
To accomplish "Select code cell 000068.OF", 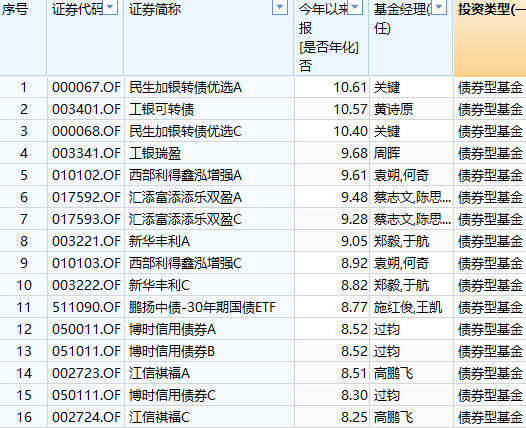I will 86,131.
